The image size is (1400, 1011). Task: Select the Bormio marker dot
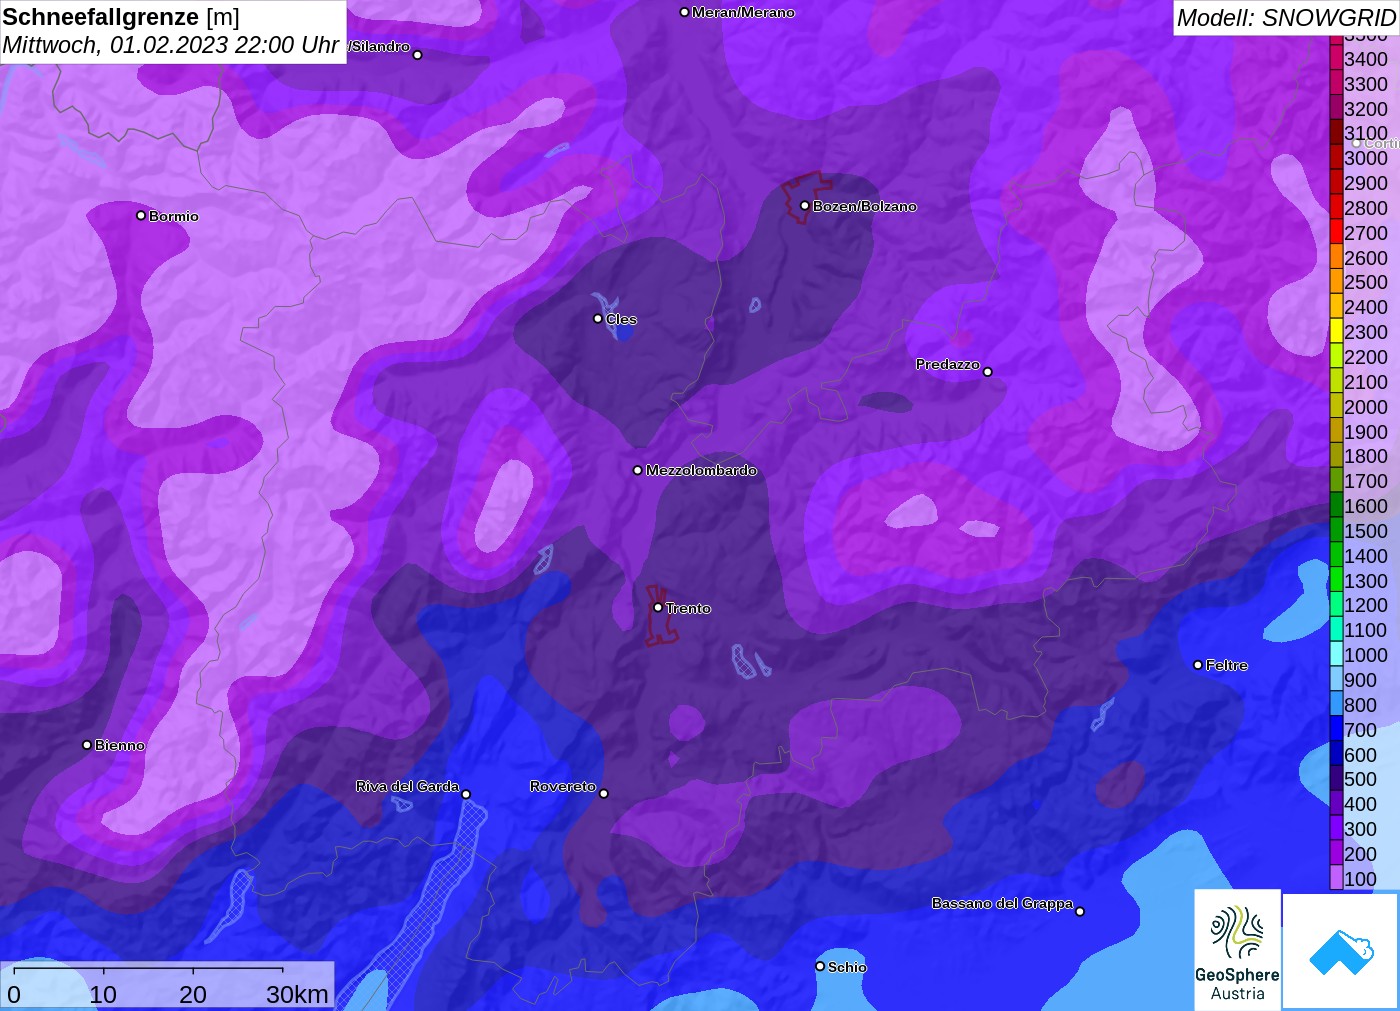pyautogui.click(x=141, y=215)
